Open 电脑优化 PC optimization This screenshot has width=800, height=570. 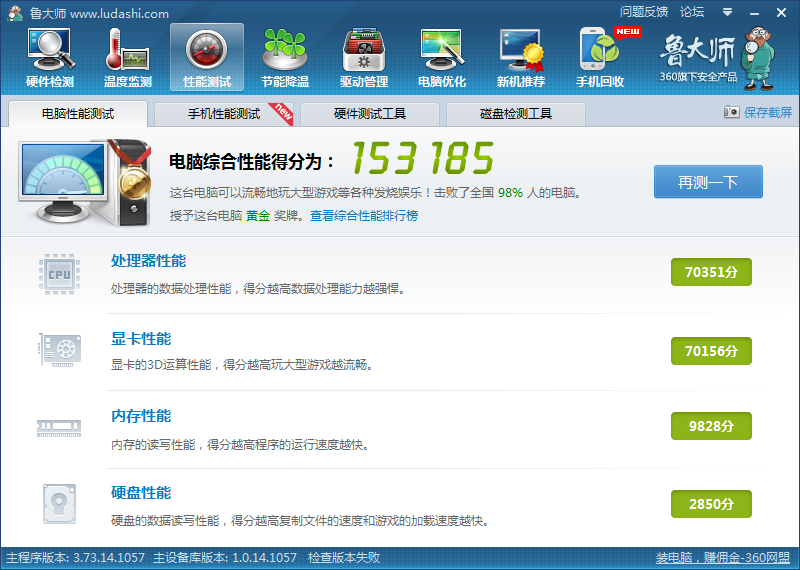442,58
